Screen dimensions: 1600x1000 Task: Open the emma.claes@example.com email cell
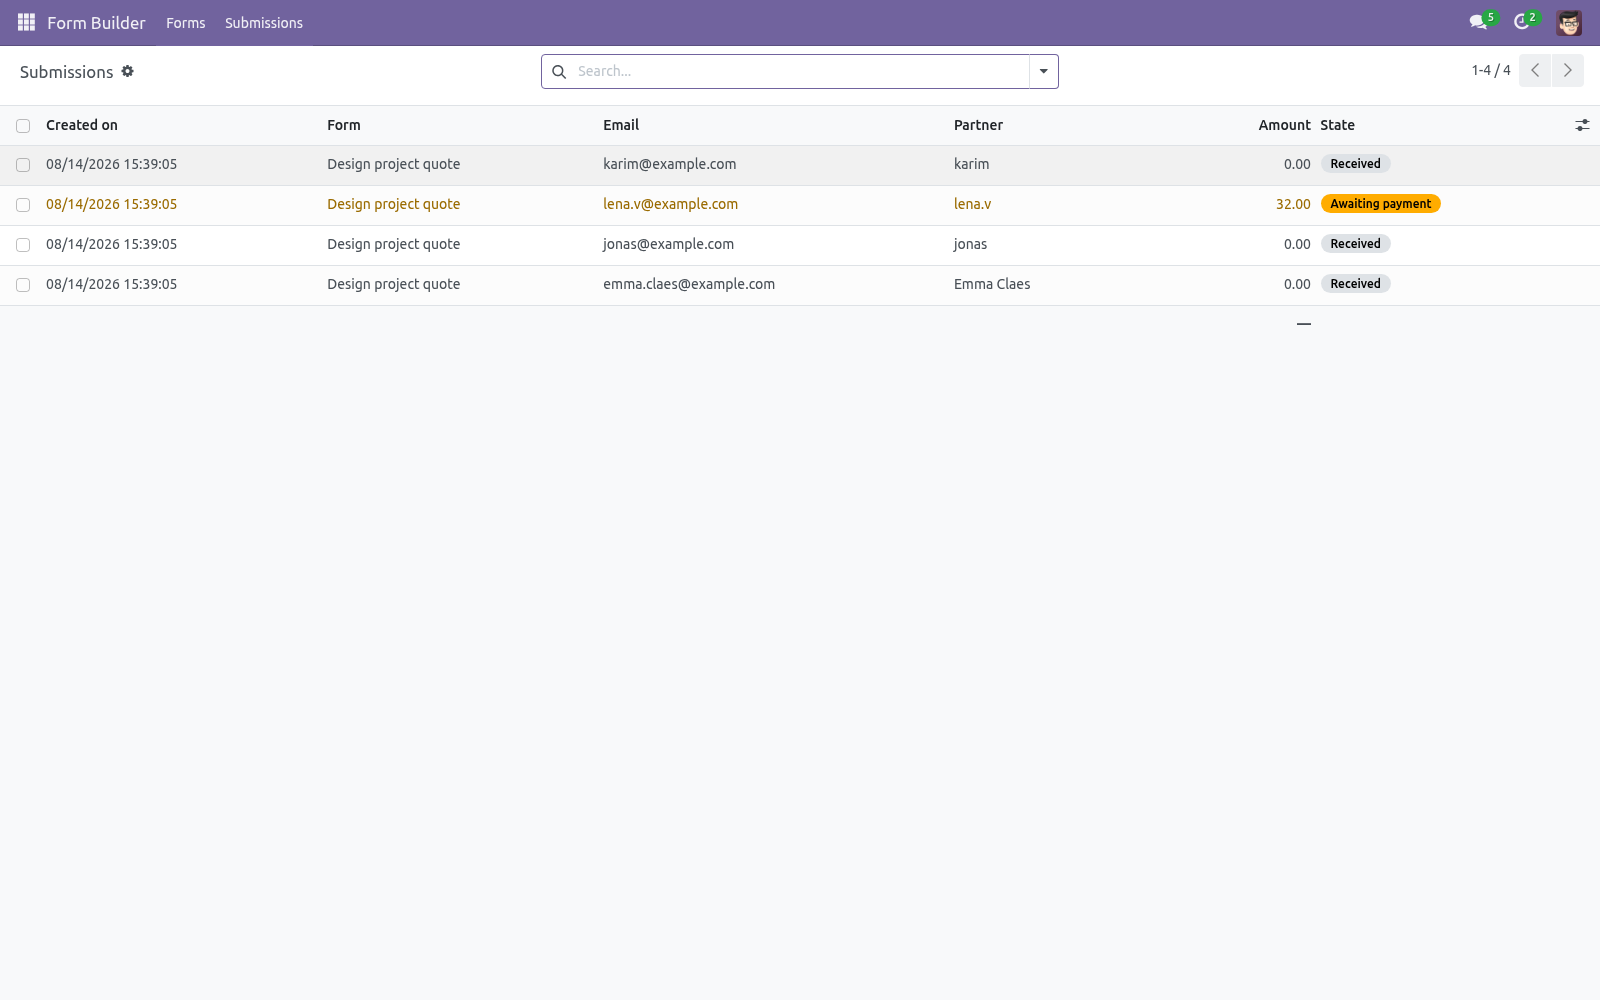click(x=689, y=284)
